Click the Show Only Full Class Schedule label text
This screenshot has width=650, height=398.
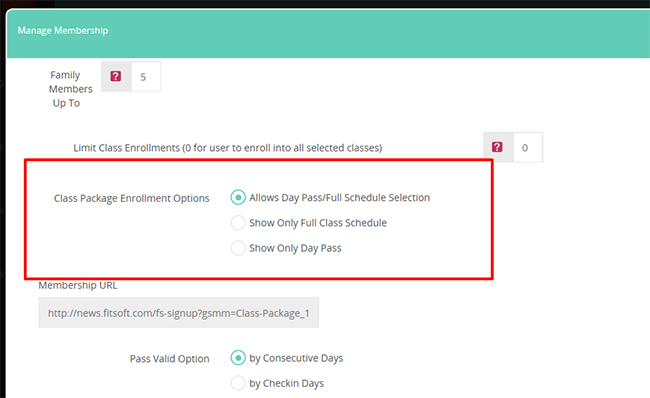tap(318, 223)
